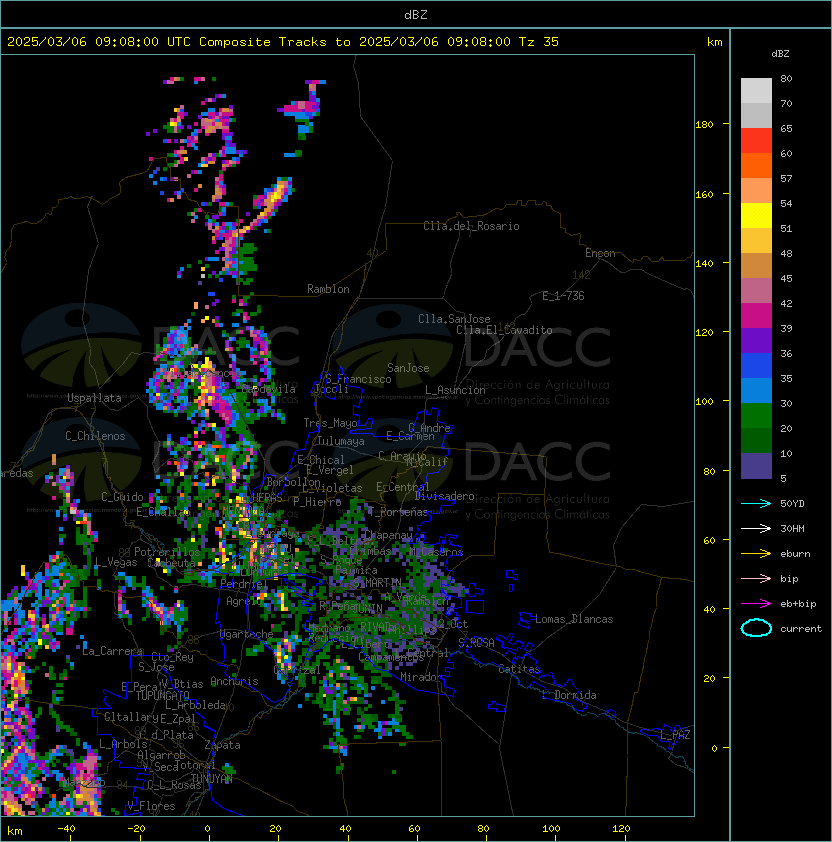Screen dimensions: 832x842
Task: Click the 'Ugarteche' place label
Action: [x=247, y=634]
